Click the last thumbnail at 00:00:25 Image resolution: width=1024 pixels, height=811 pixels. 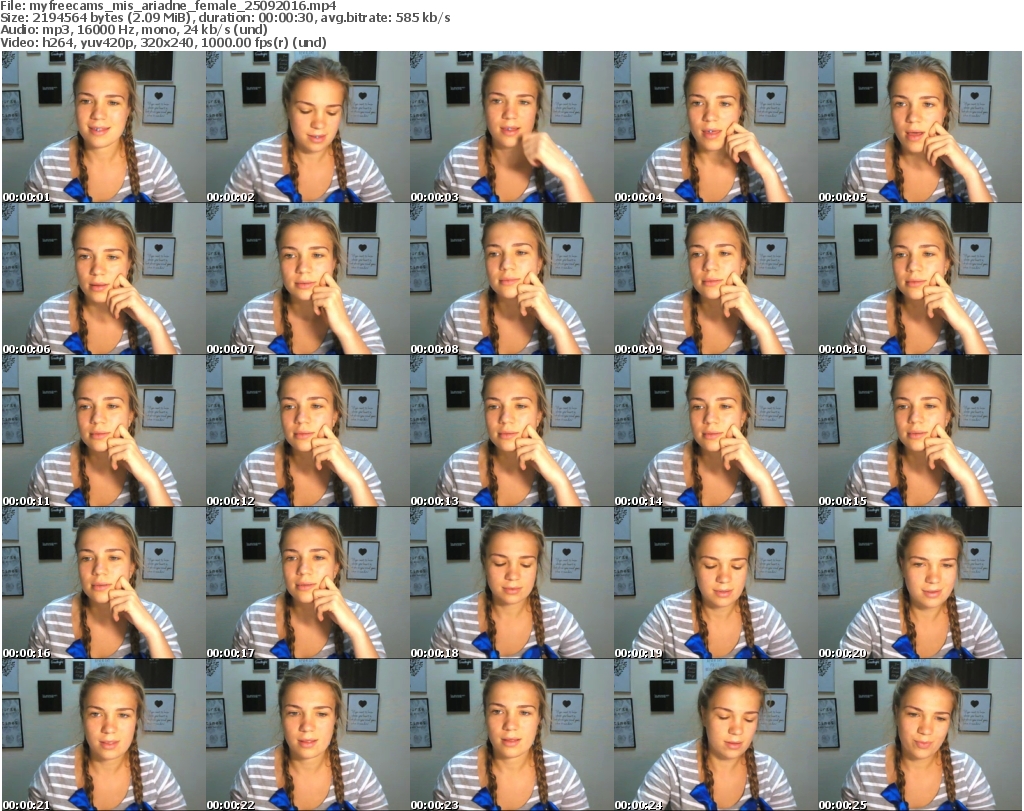(918, 735)
